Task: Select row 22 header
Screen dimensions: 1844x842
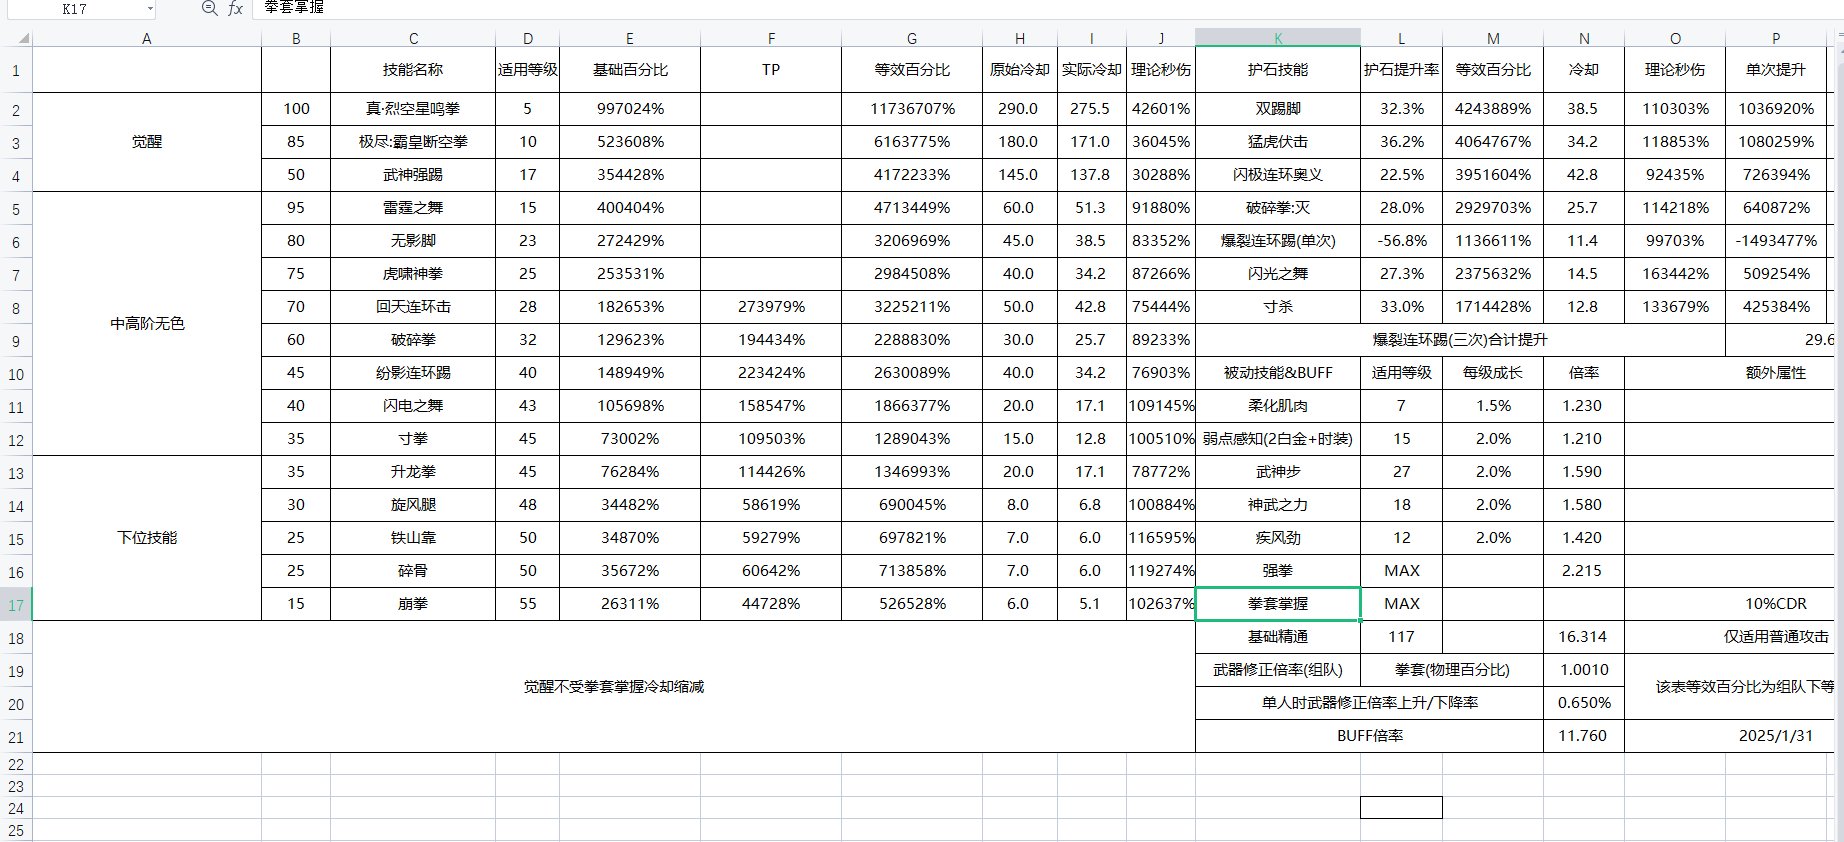Action: tap(16, 764)
